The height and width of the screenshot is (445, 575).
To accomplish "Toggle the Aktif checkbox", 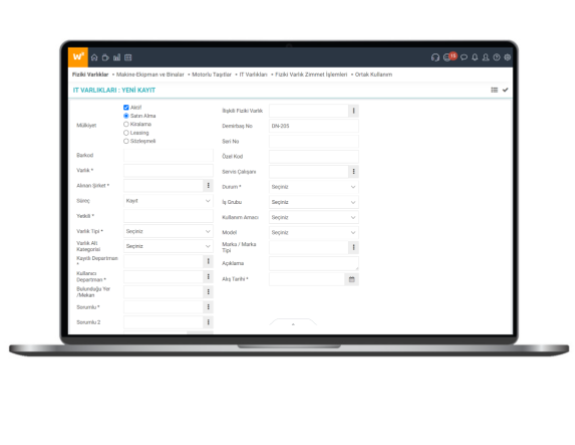I will [x=126, y=107].
